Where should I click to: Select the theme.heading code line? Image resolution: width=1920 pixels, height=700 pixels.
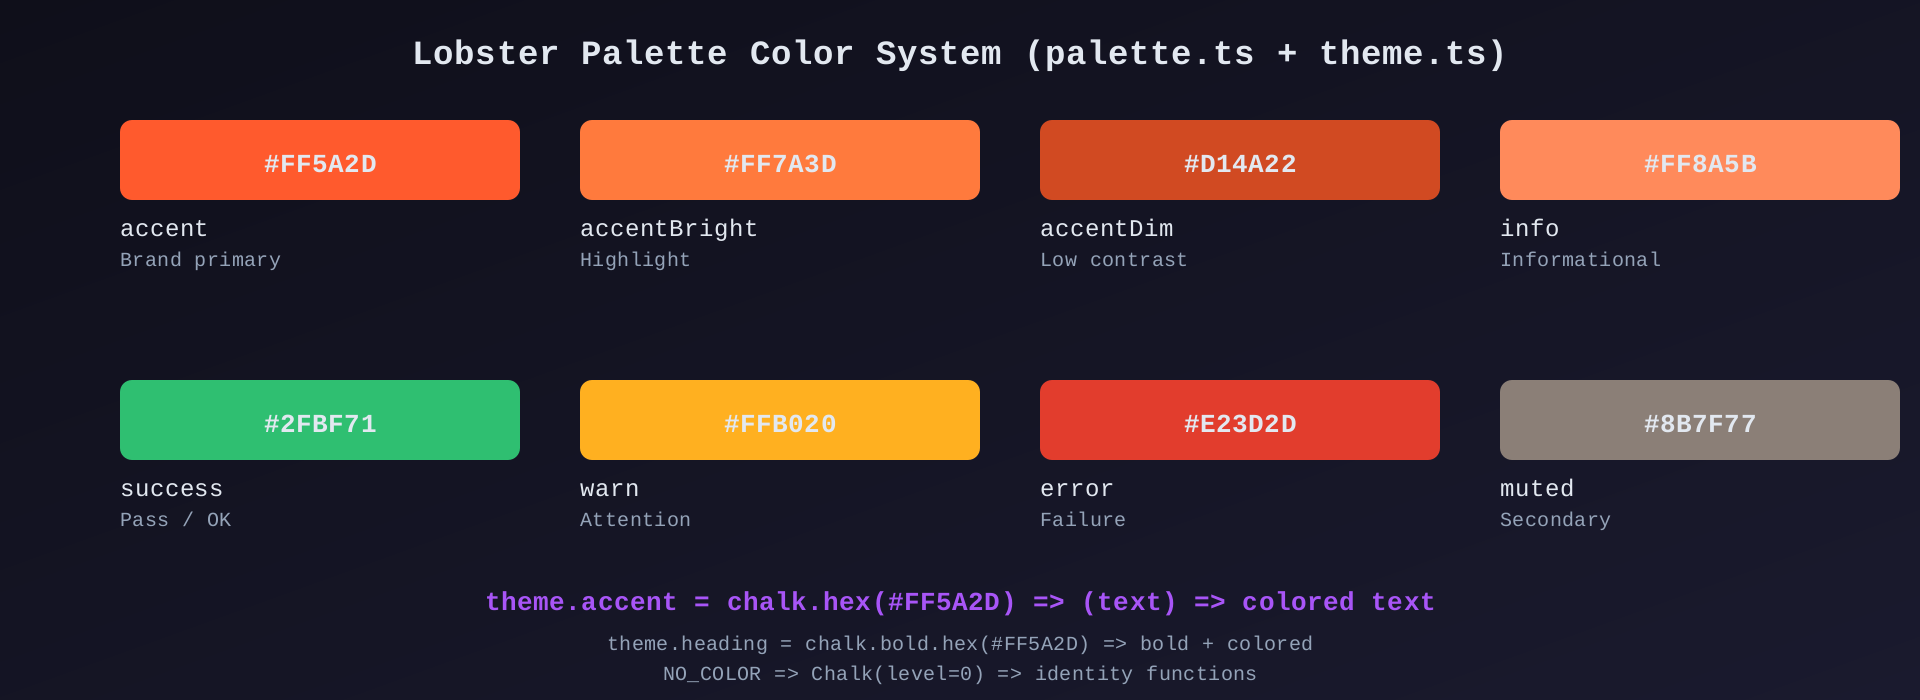(960, 644)
